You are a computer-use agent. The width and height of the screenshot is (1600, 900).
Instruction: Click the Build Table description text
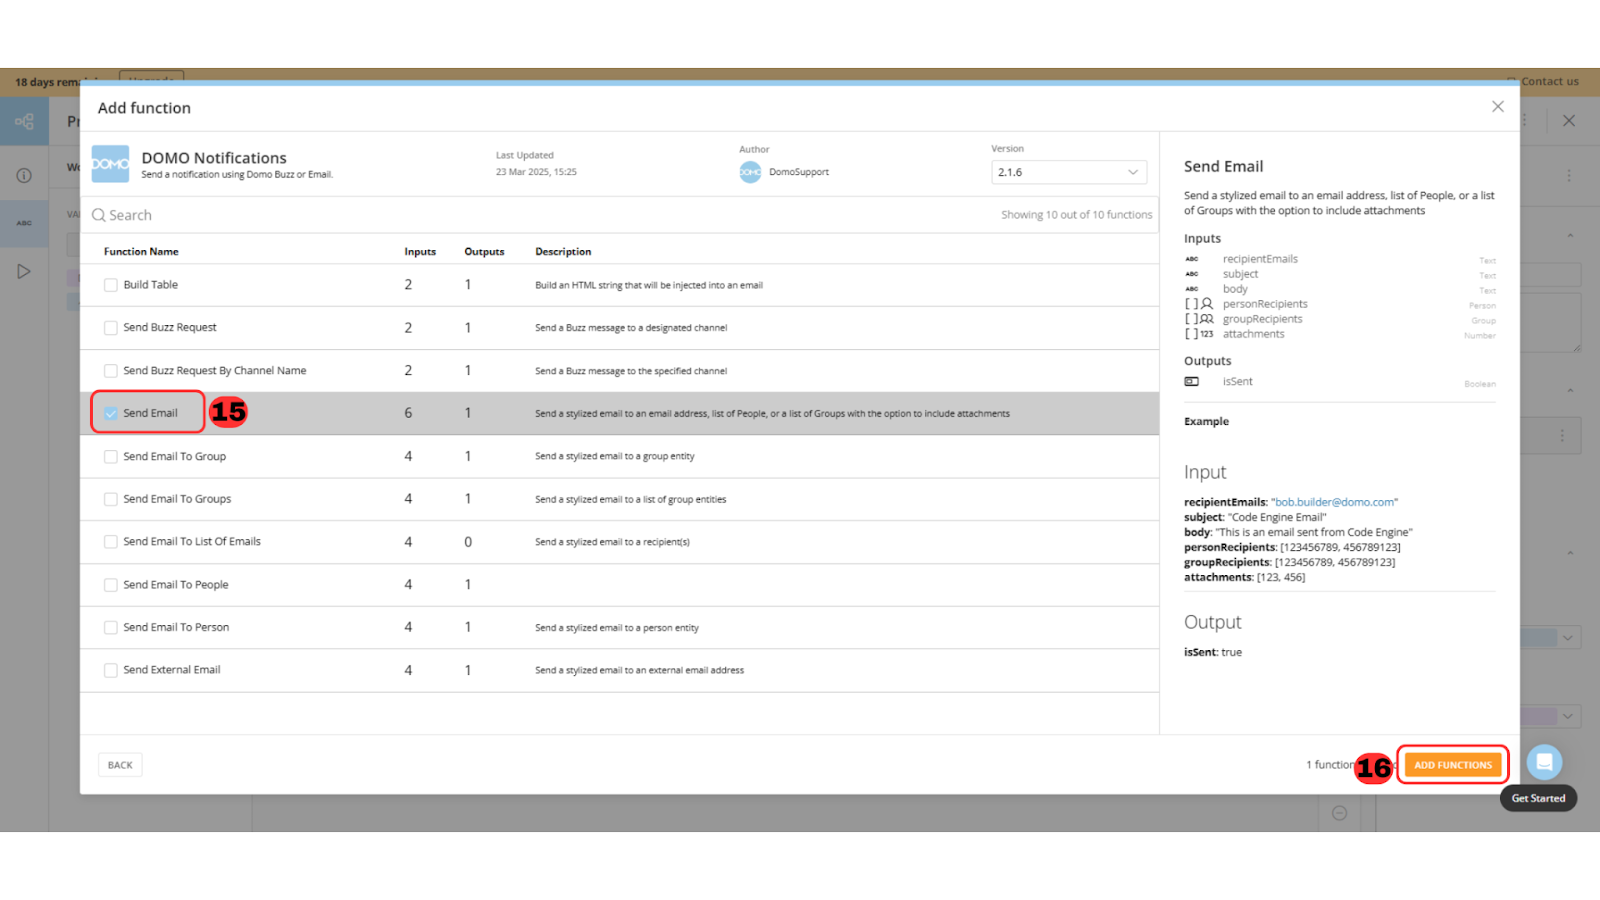pos(649,285)
